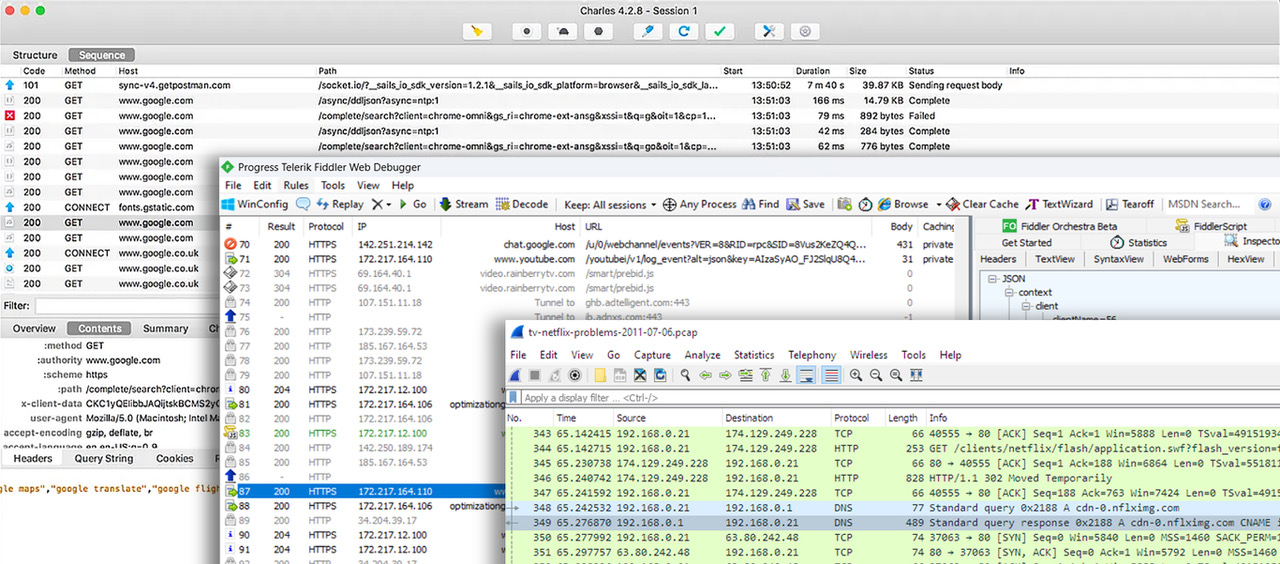
Task: Select the SyntaxView tab in Fiddler
Action: (1119, 259)
